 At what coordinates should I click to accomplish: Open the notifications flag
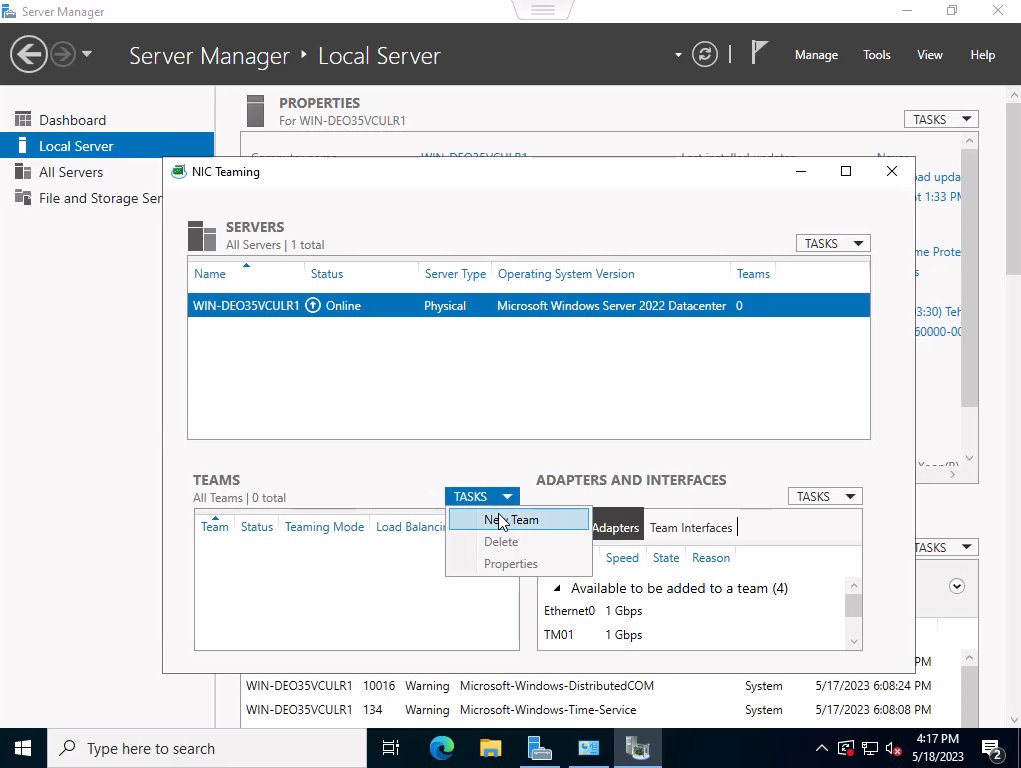tap(759, 53)
